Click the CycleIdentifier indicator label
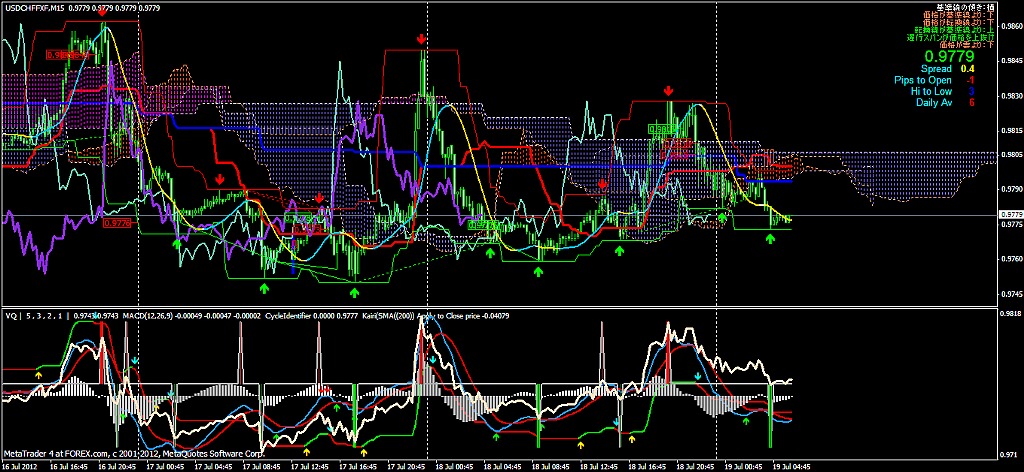 [292, 316]
